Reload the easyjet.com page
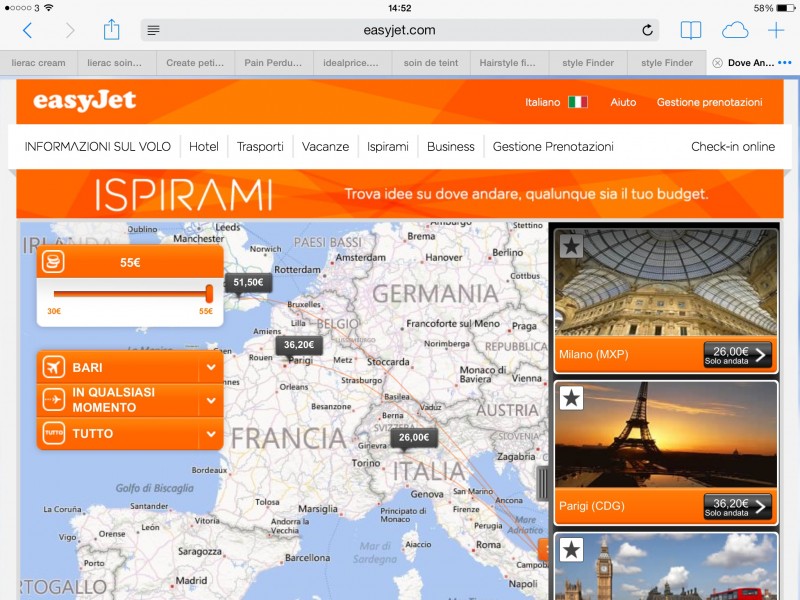 (647, 30)
